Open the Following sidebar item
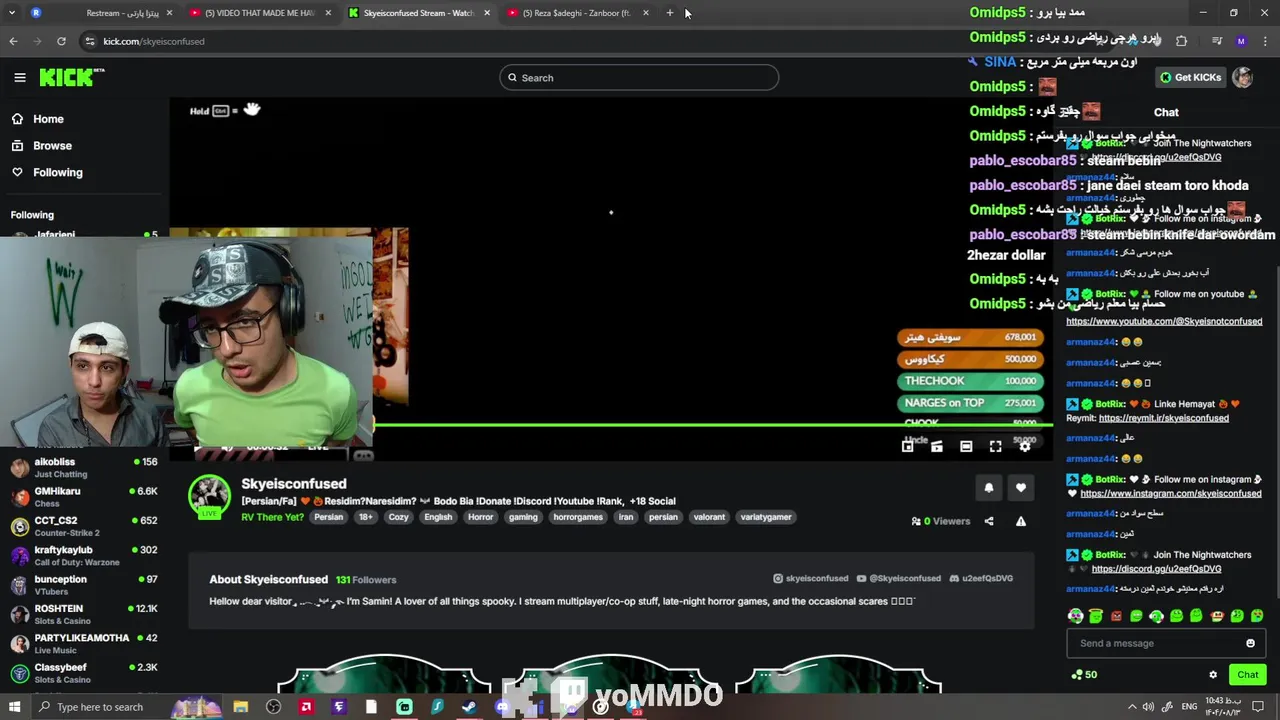The width and height of the screenshot is (1280, 720). pos(58,172)
